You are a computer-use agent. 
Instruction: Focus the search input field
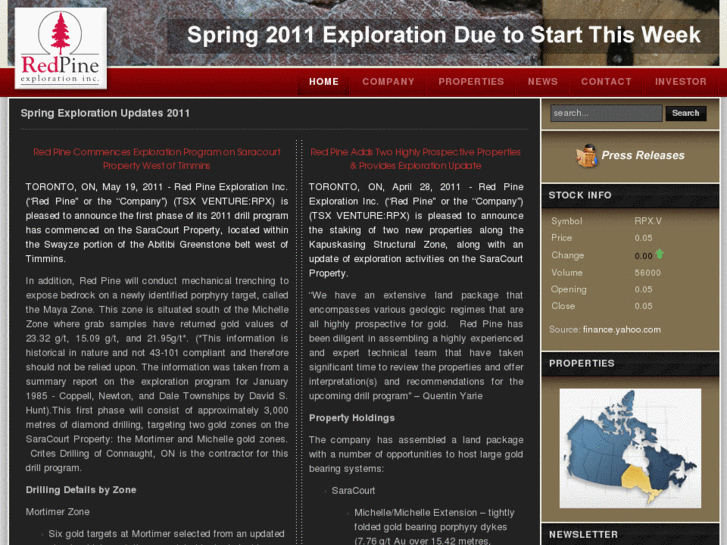[606, 113]
